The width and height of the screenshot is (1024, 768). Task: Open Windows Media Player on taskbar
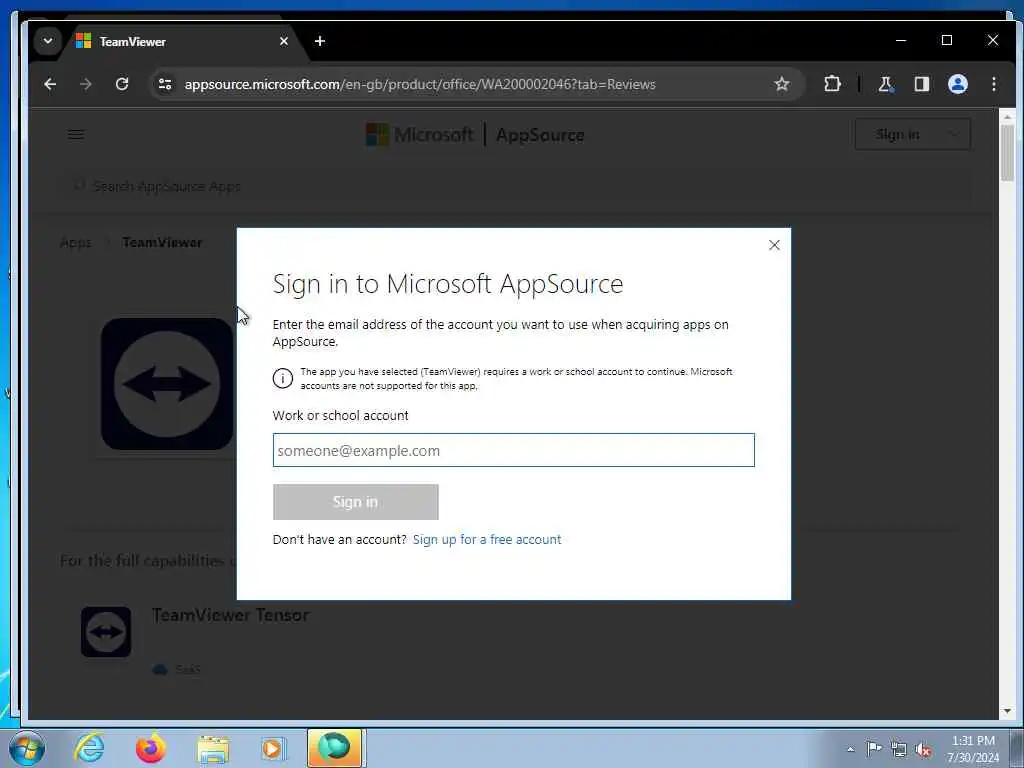click(x=273, y=748)
